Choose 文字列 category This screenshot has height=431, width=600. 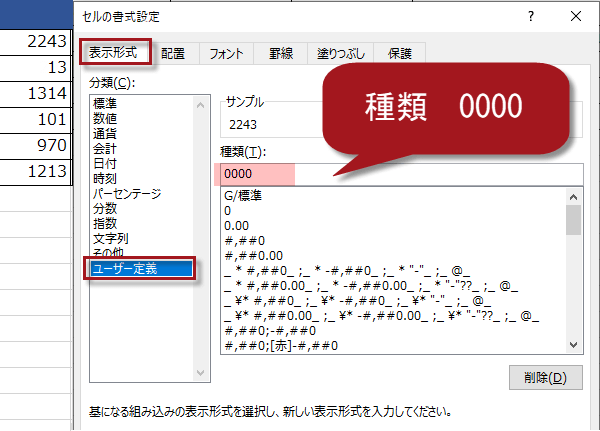[x=112, y=238]
